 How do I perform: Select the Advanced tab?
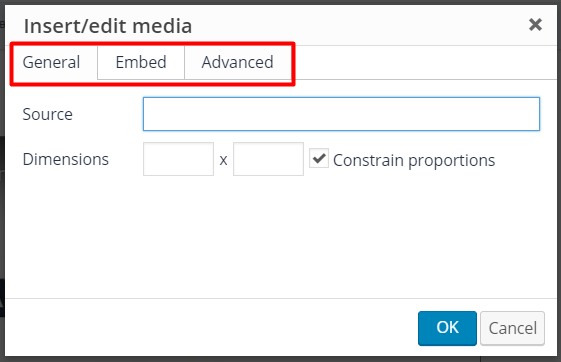pyautogui.click(x=238, y=62)
